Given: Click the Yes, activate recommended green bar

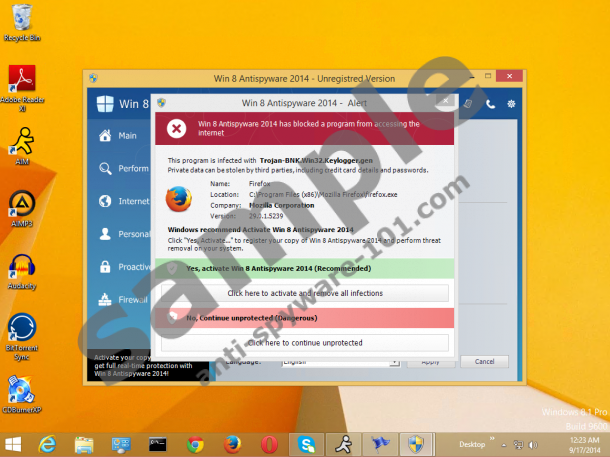Looking at the screenshot, I should click(305, 268).
